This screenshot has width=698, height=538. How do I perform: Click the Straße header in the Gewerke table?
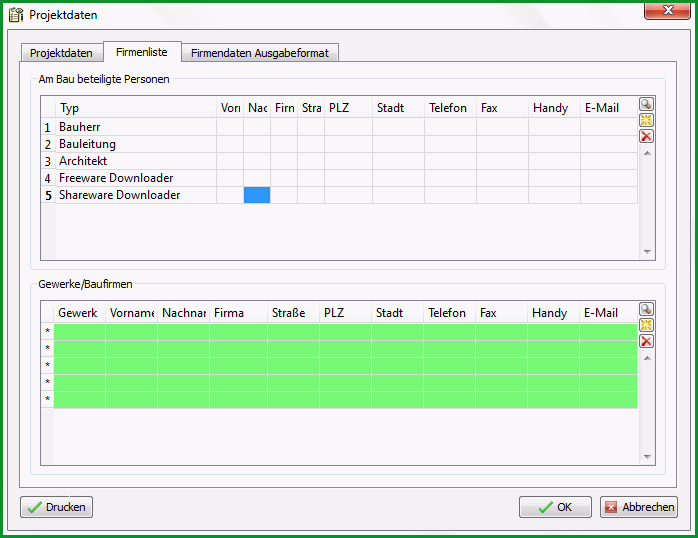point(293,313)
